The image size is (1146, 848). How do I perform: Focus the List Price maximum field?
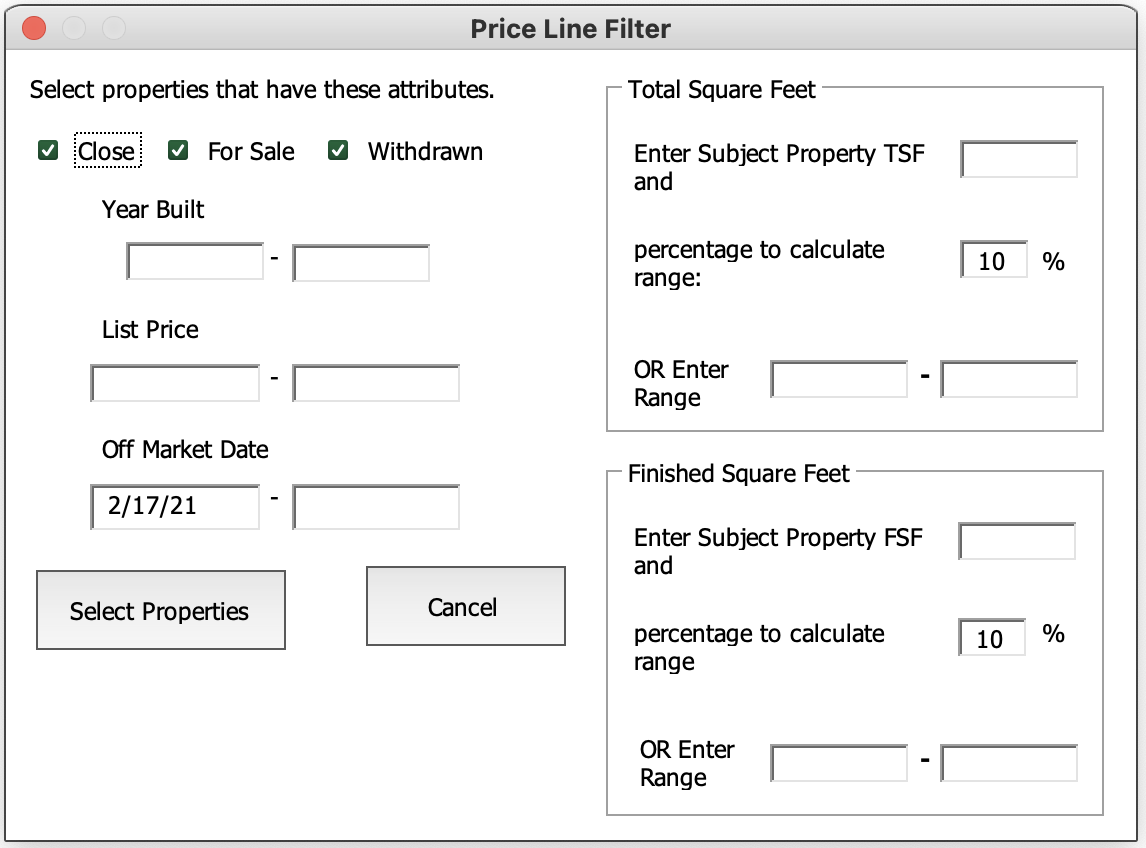click(376, 383)
